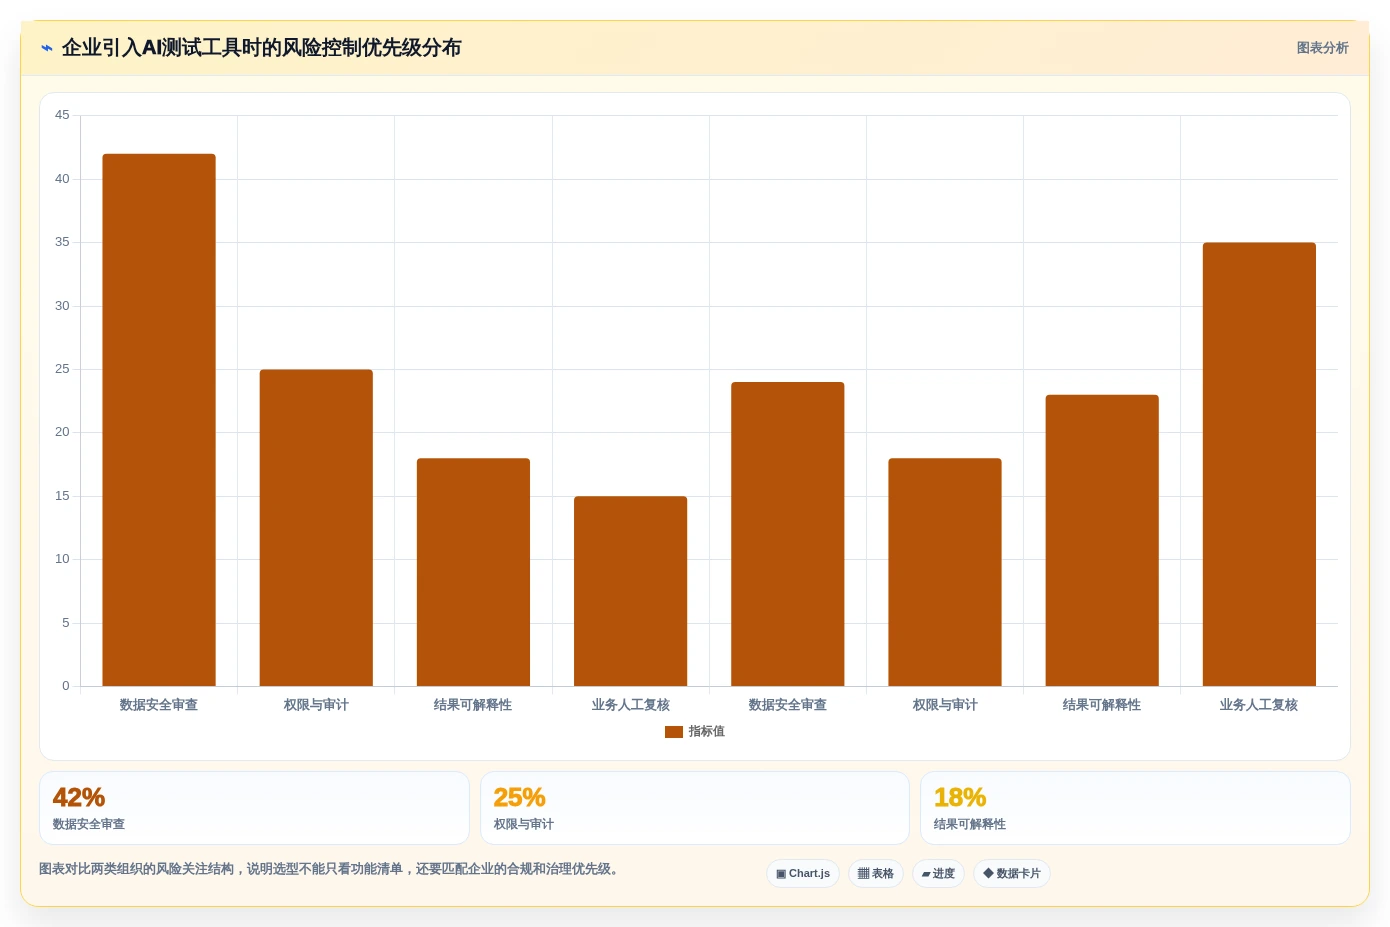Click the bar valued 15 for 业务人工复核

click(x=631, y=591)
